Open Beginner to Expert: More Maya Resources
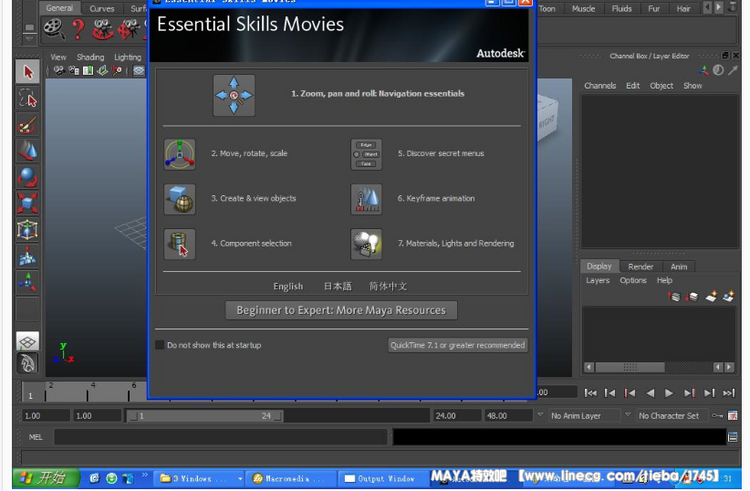Image resolution: width=750 pixels, height=491 pixels. (x=341, y=310)
